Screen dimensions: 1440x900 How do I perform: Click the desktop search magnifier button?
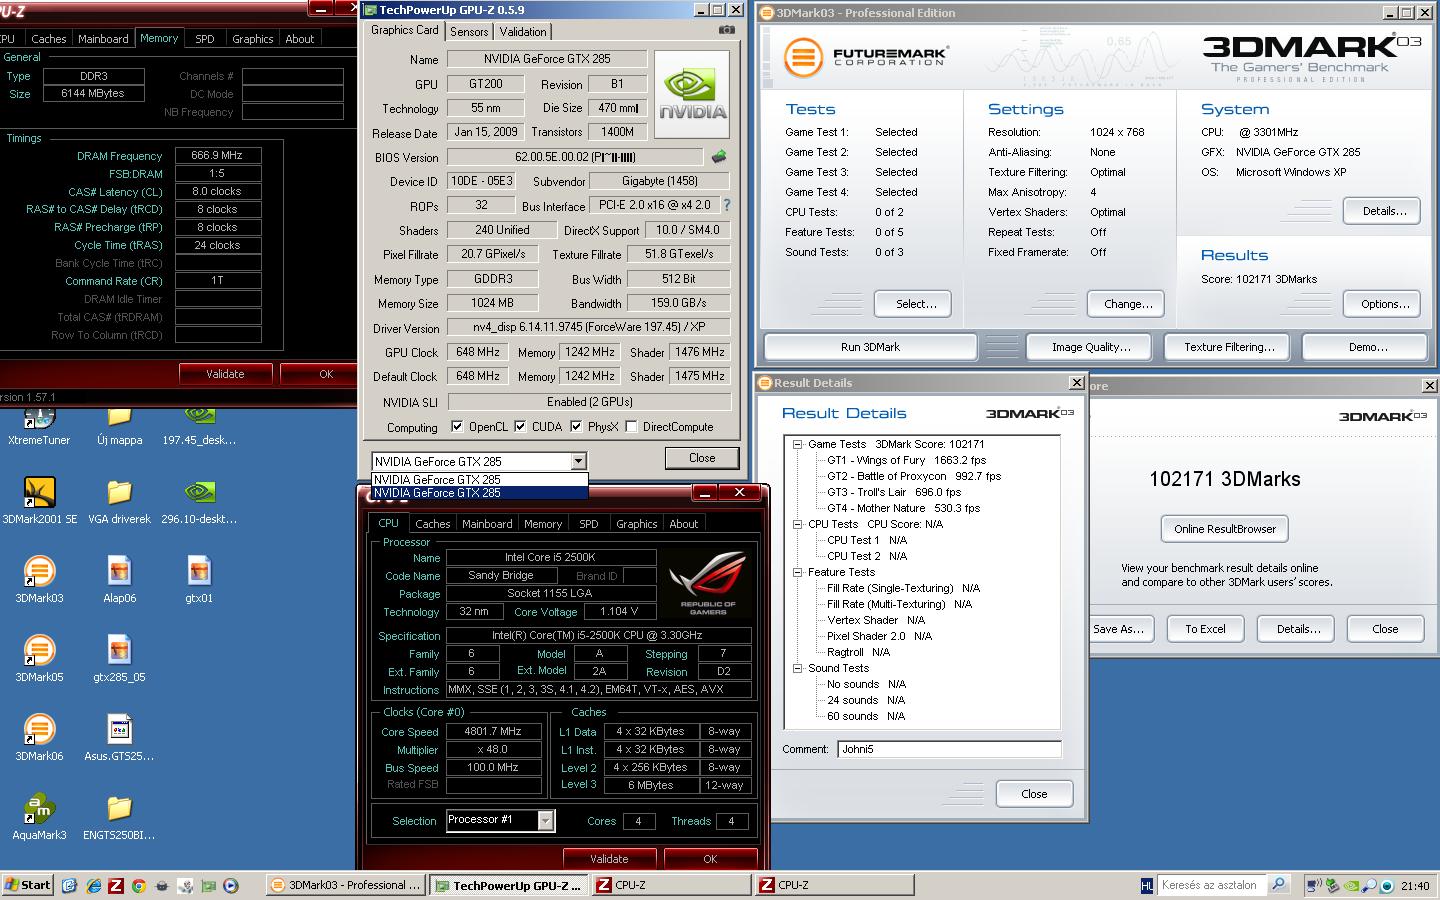pyautogui.click(x=1278, y=884)
